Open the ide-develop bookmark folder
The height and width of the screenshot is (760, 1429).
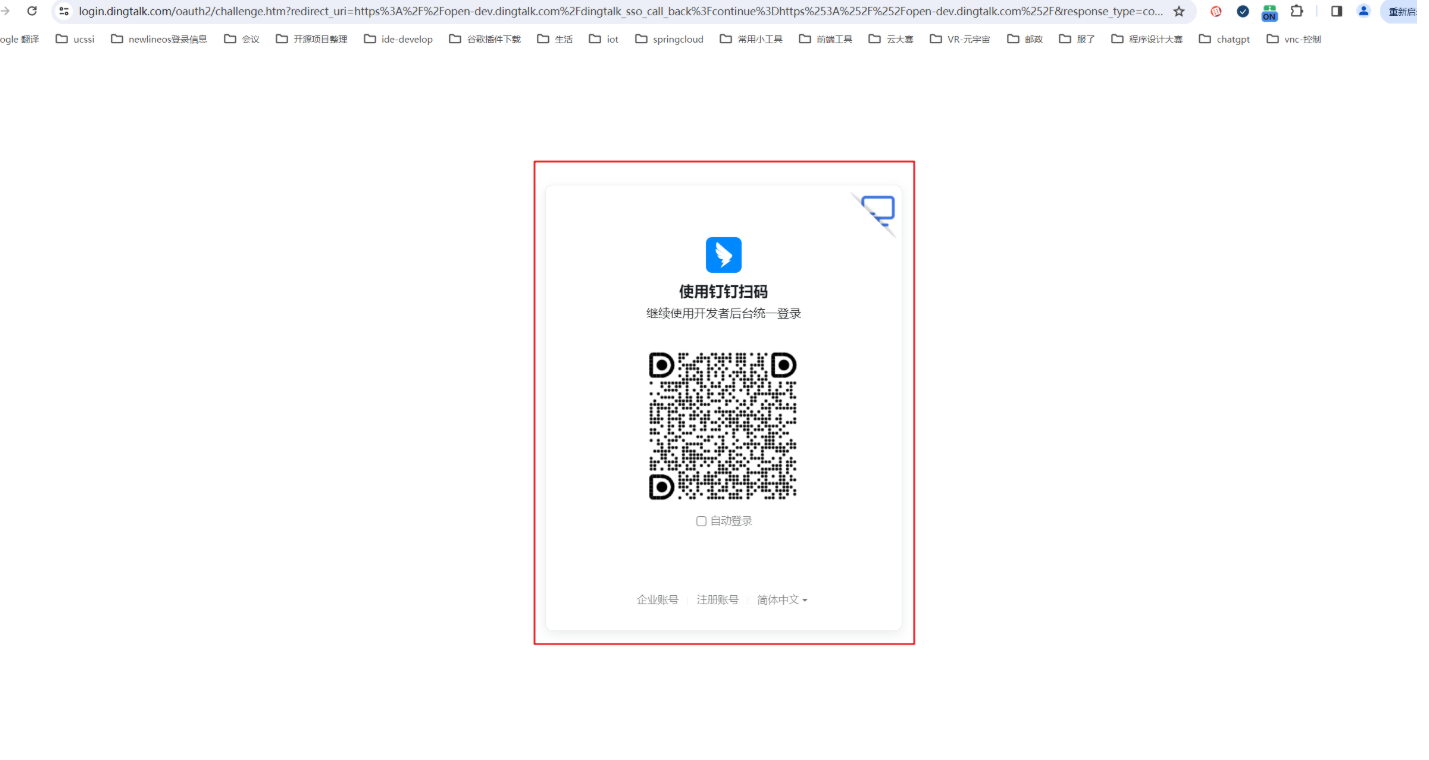(398, 39)
